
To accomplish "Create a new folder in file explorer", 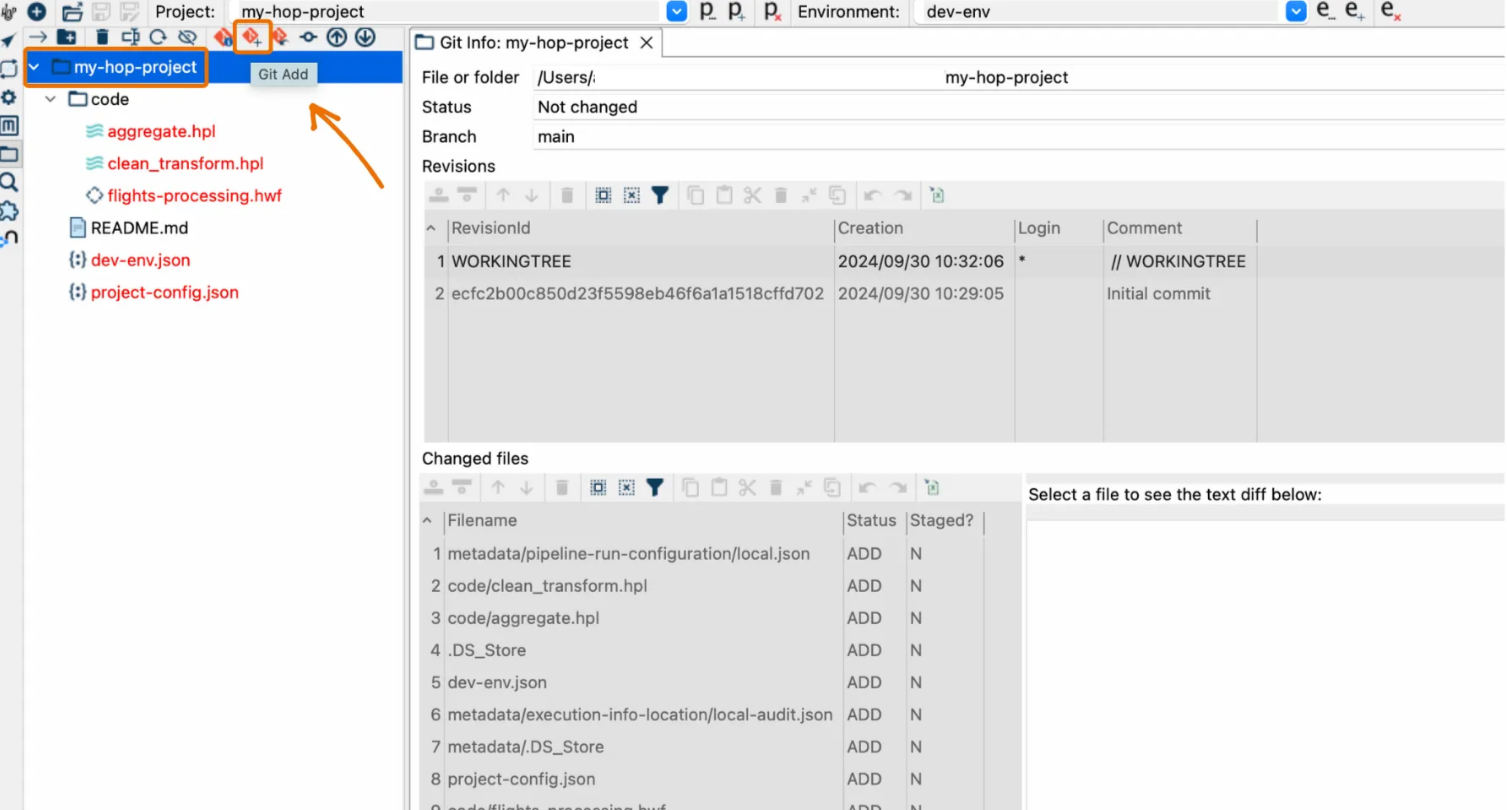I will point(67,38).
